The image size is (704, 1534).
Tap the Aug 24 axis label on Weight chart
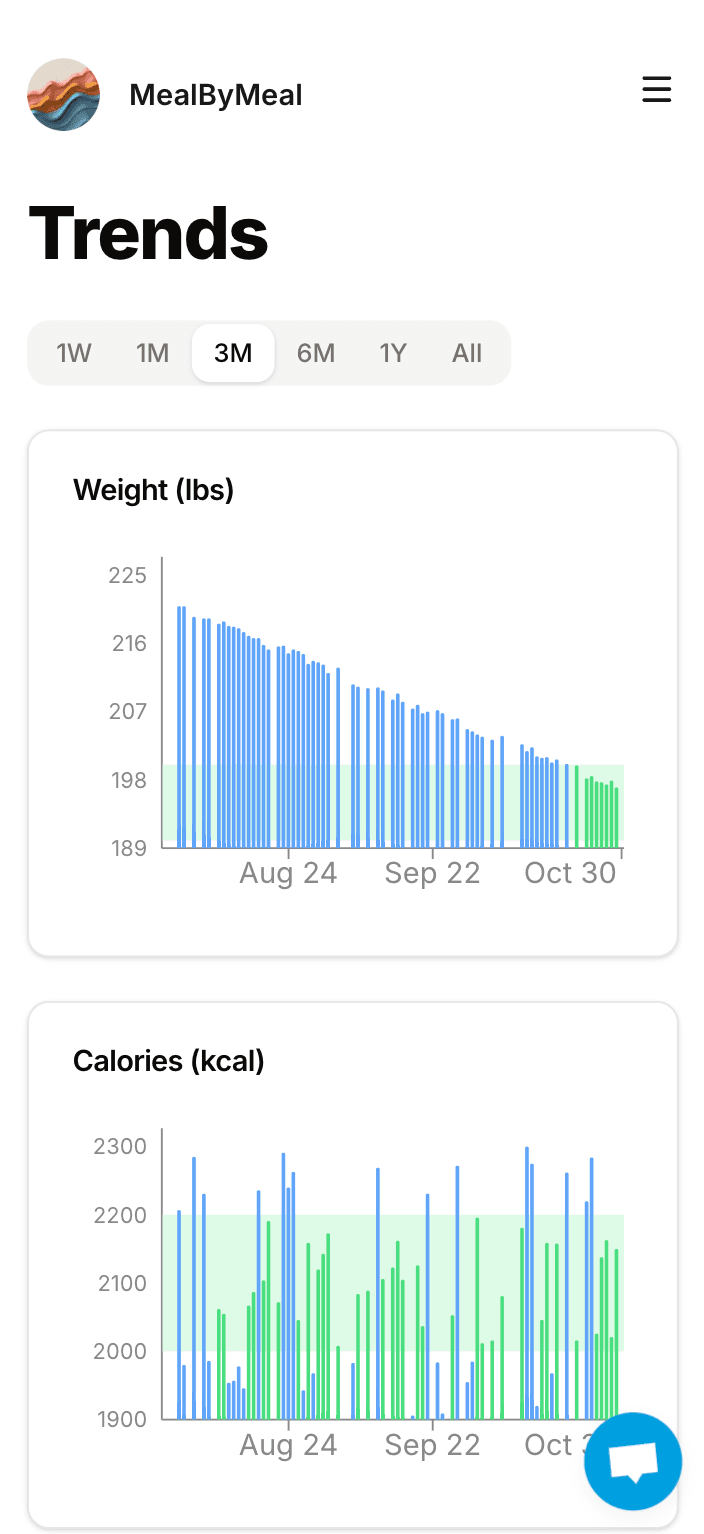pos(288,872)
